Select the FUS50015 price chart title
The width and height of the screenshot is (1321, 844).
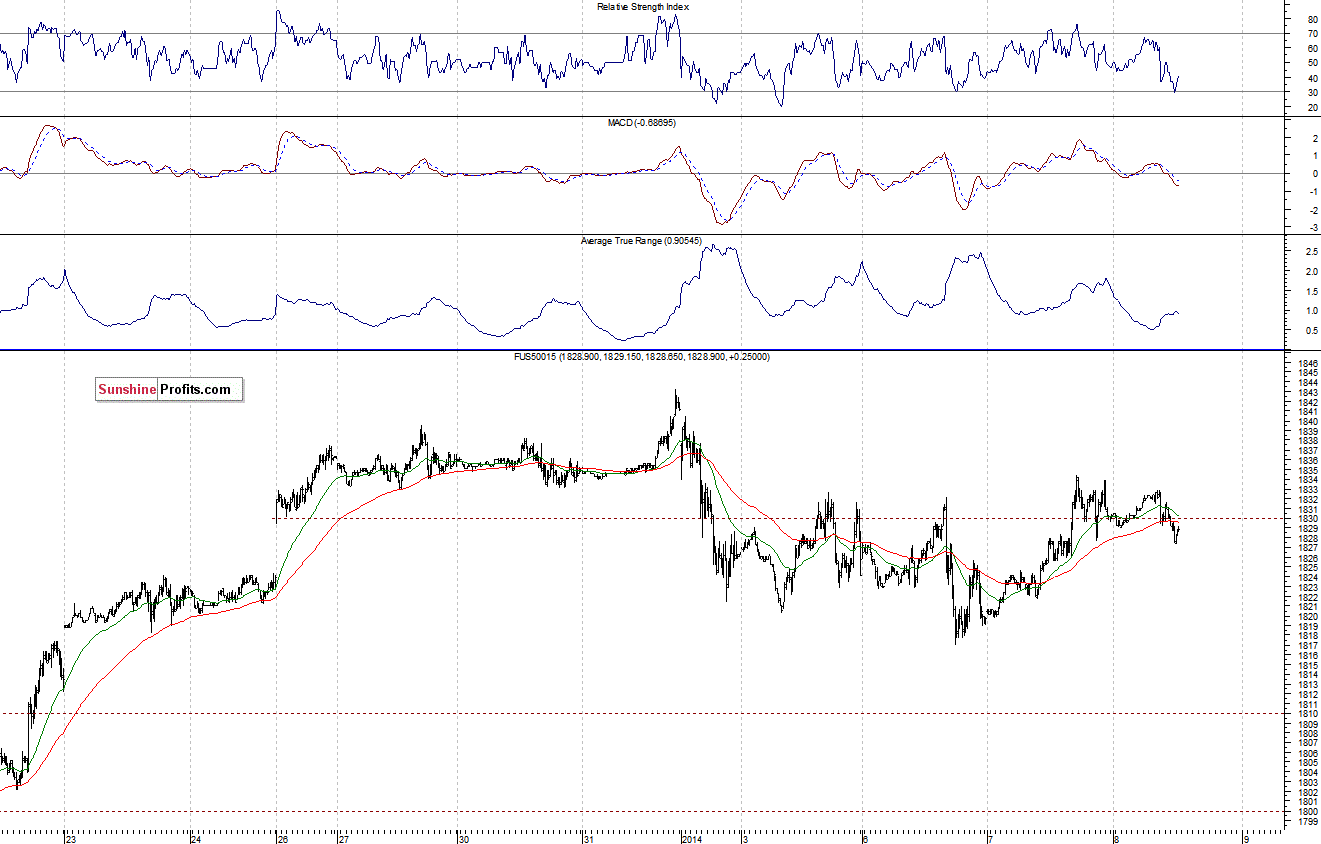(643, 356)
